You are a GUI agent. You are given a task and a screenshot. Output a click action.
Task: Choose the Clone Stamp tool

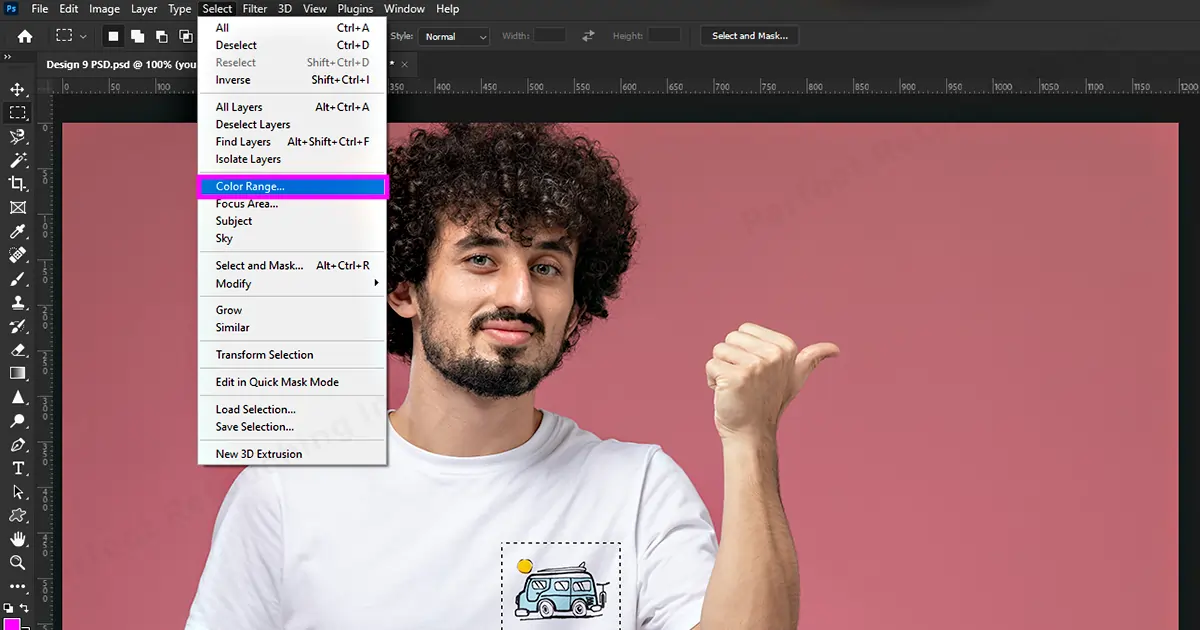click(18, 303)
